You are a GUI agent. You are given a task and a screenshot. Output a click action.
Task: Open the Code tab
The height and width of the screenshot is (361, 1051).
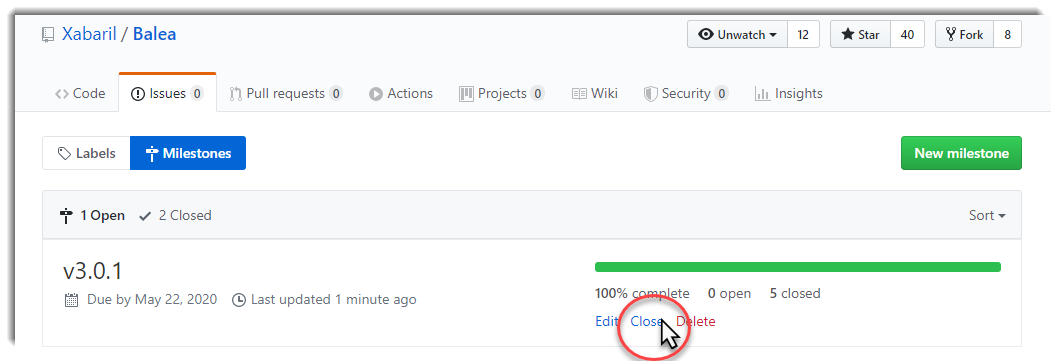pos(80,93)
